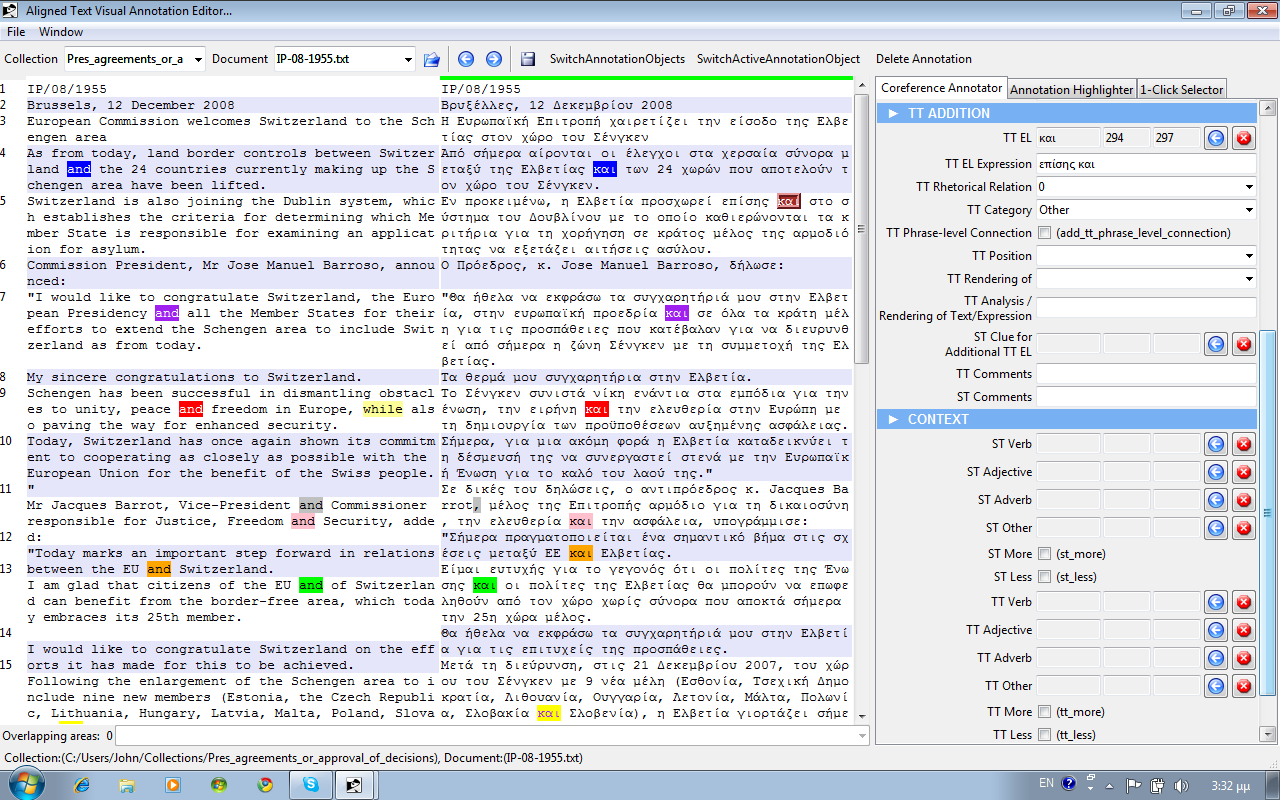The width and height of the screenshot is (1280, 800).
Task: Set TT Verb with blue arrow button
Action: pyautogui.click(x=1216, y=602)
